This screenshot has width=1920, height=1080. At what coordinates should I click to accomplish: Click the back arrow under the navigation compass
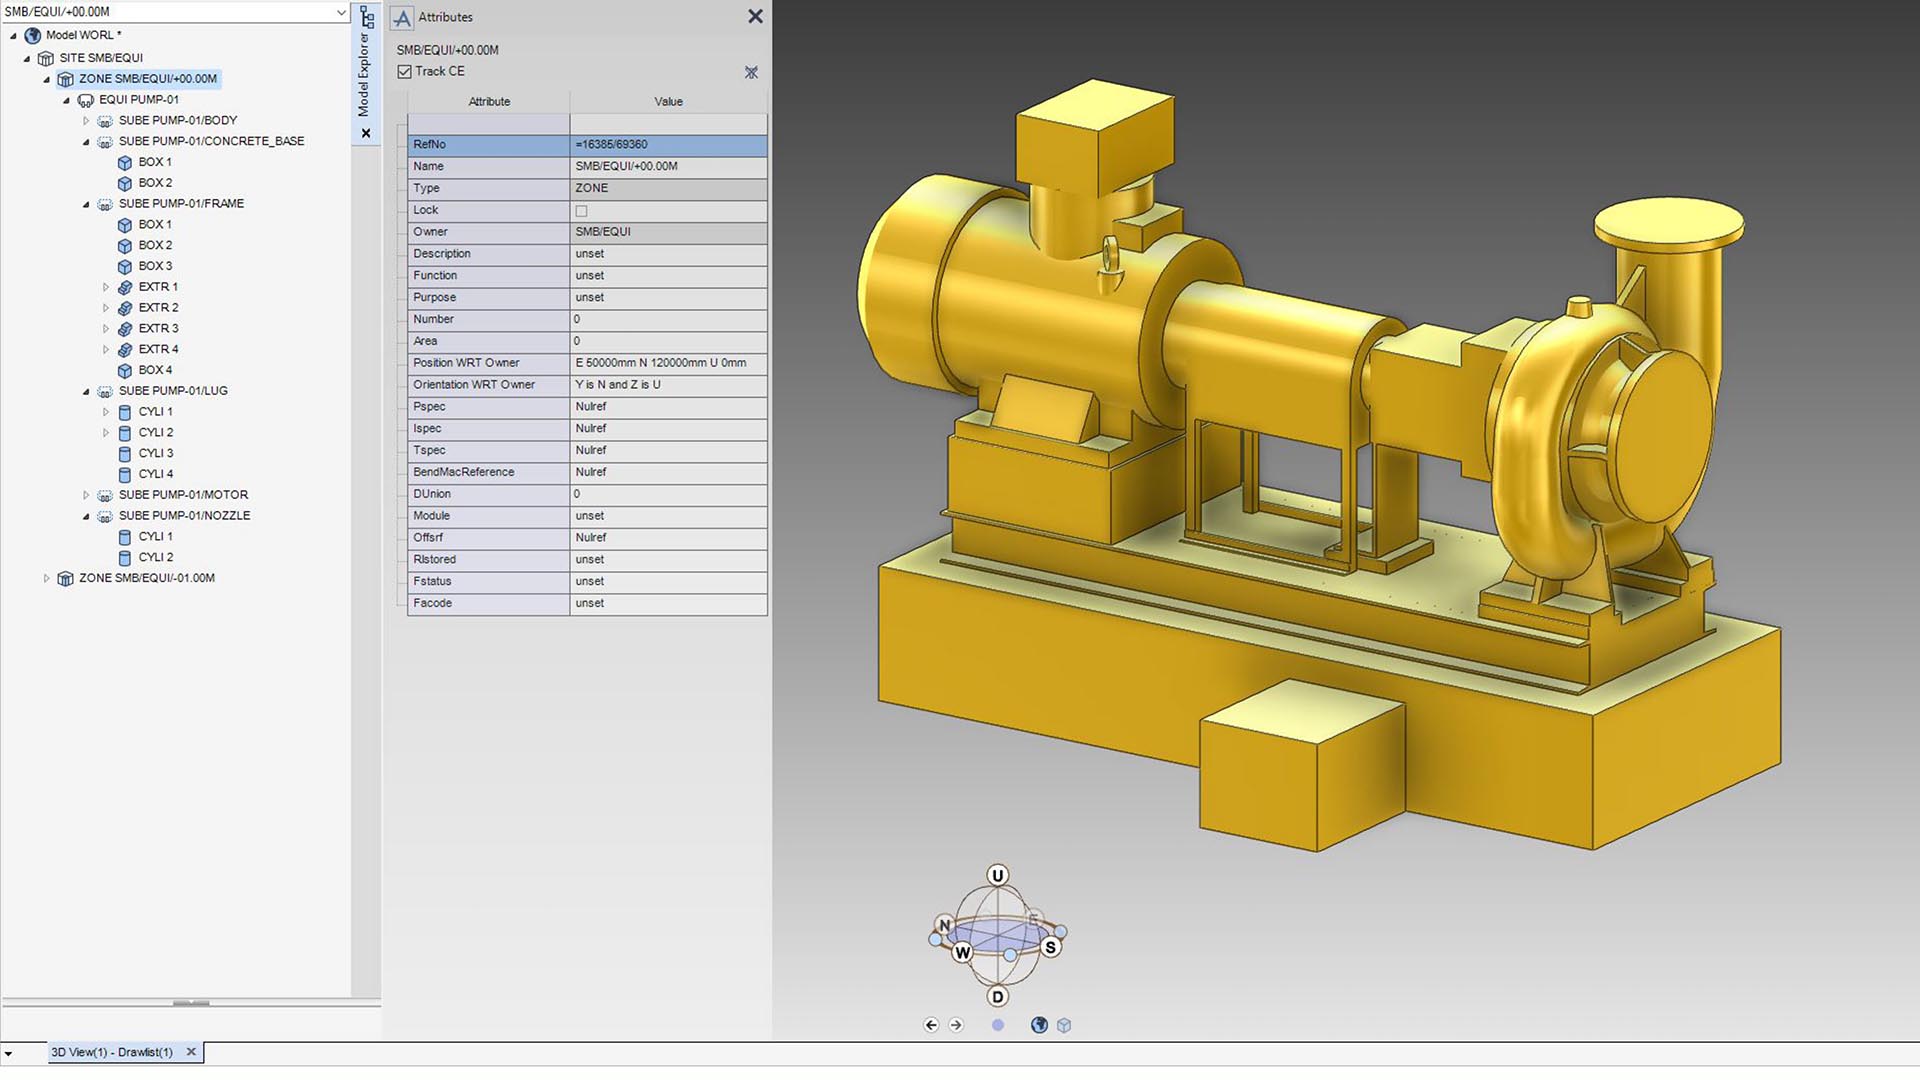[931, 1024]
